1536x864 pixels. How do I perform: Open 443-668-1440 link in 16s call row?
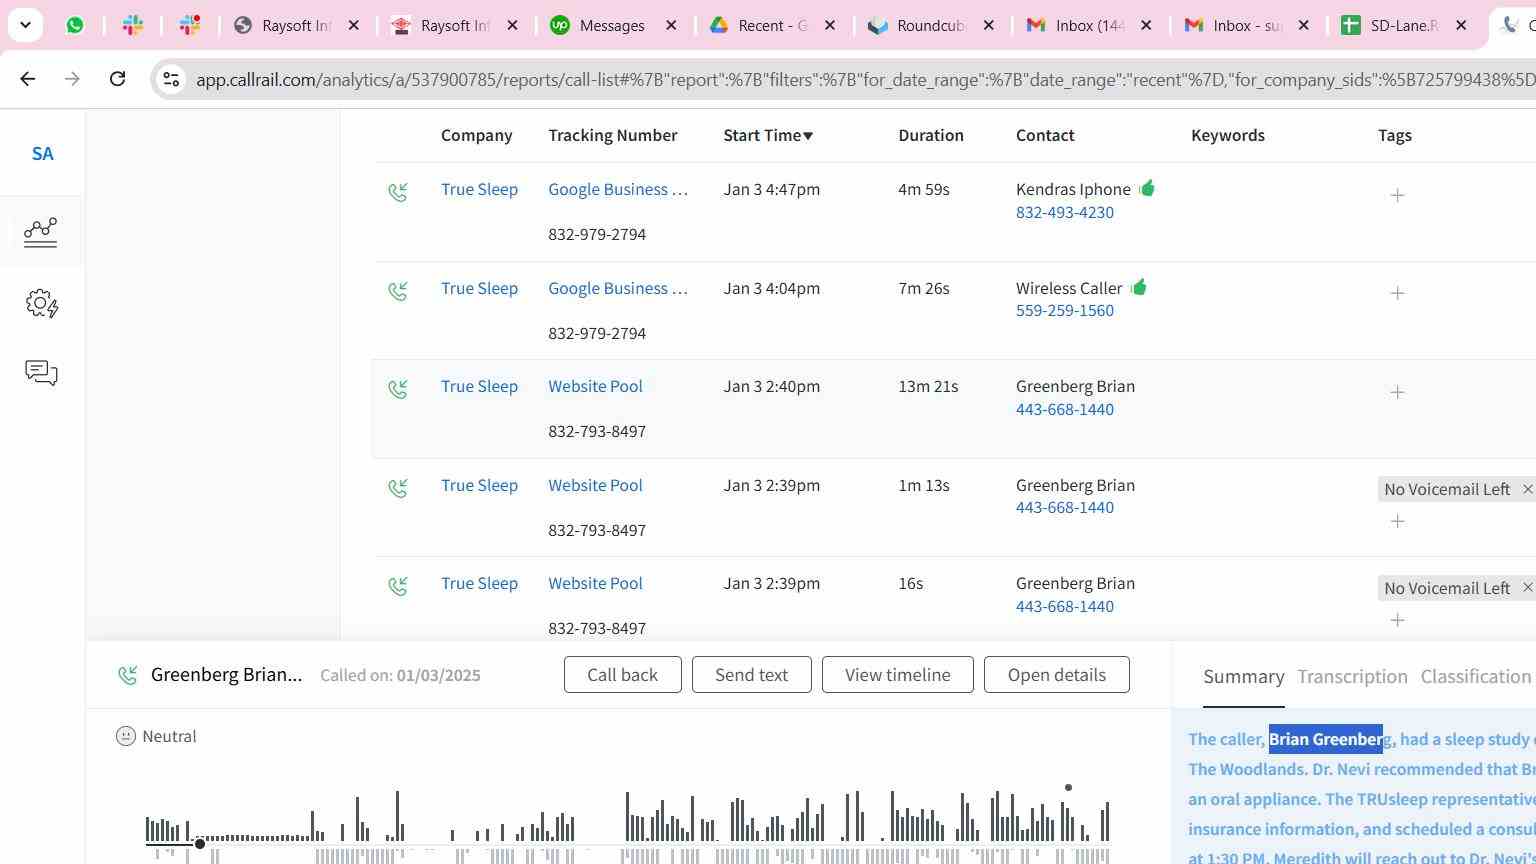(x=1064, y=606)
